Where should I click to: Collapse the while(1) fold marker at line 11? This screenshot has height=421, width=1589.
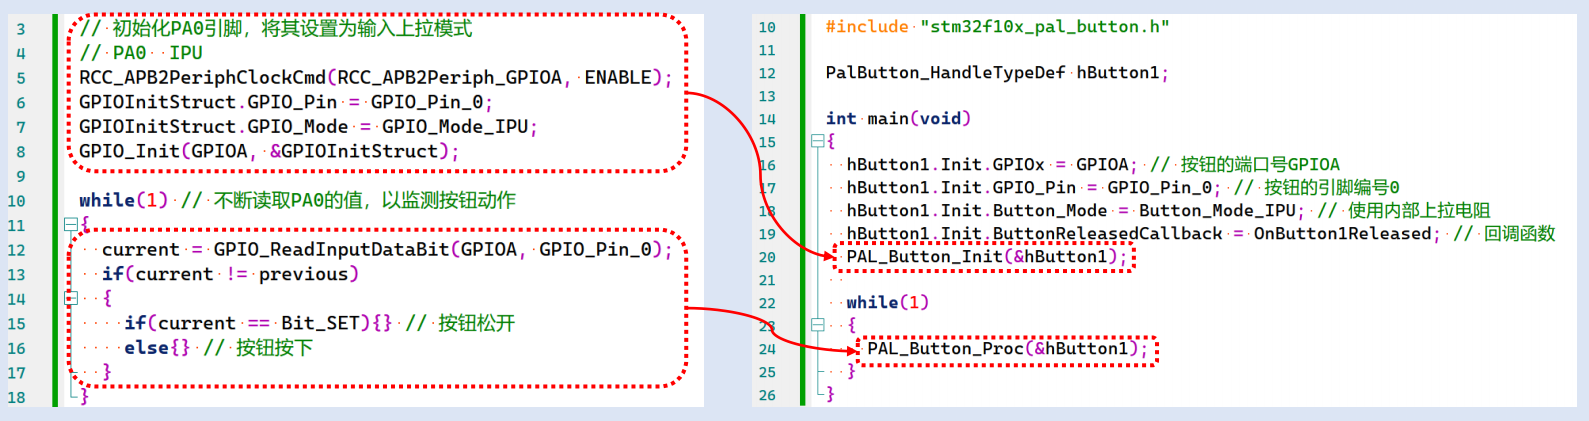[70, 225]
